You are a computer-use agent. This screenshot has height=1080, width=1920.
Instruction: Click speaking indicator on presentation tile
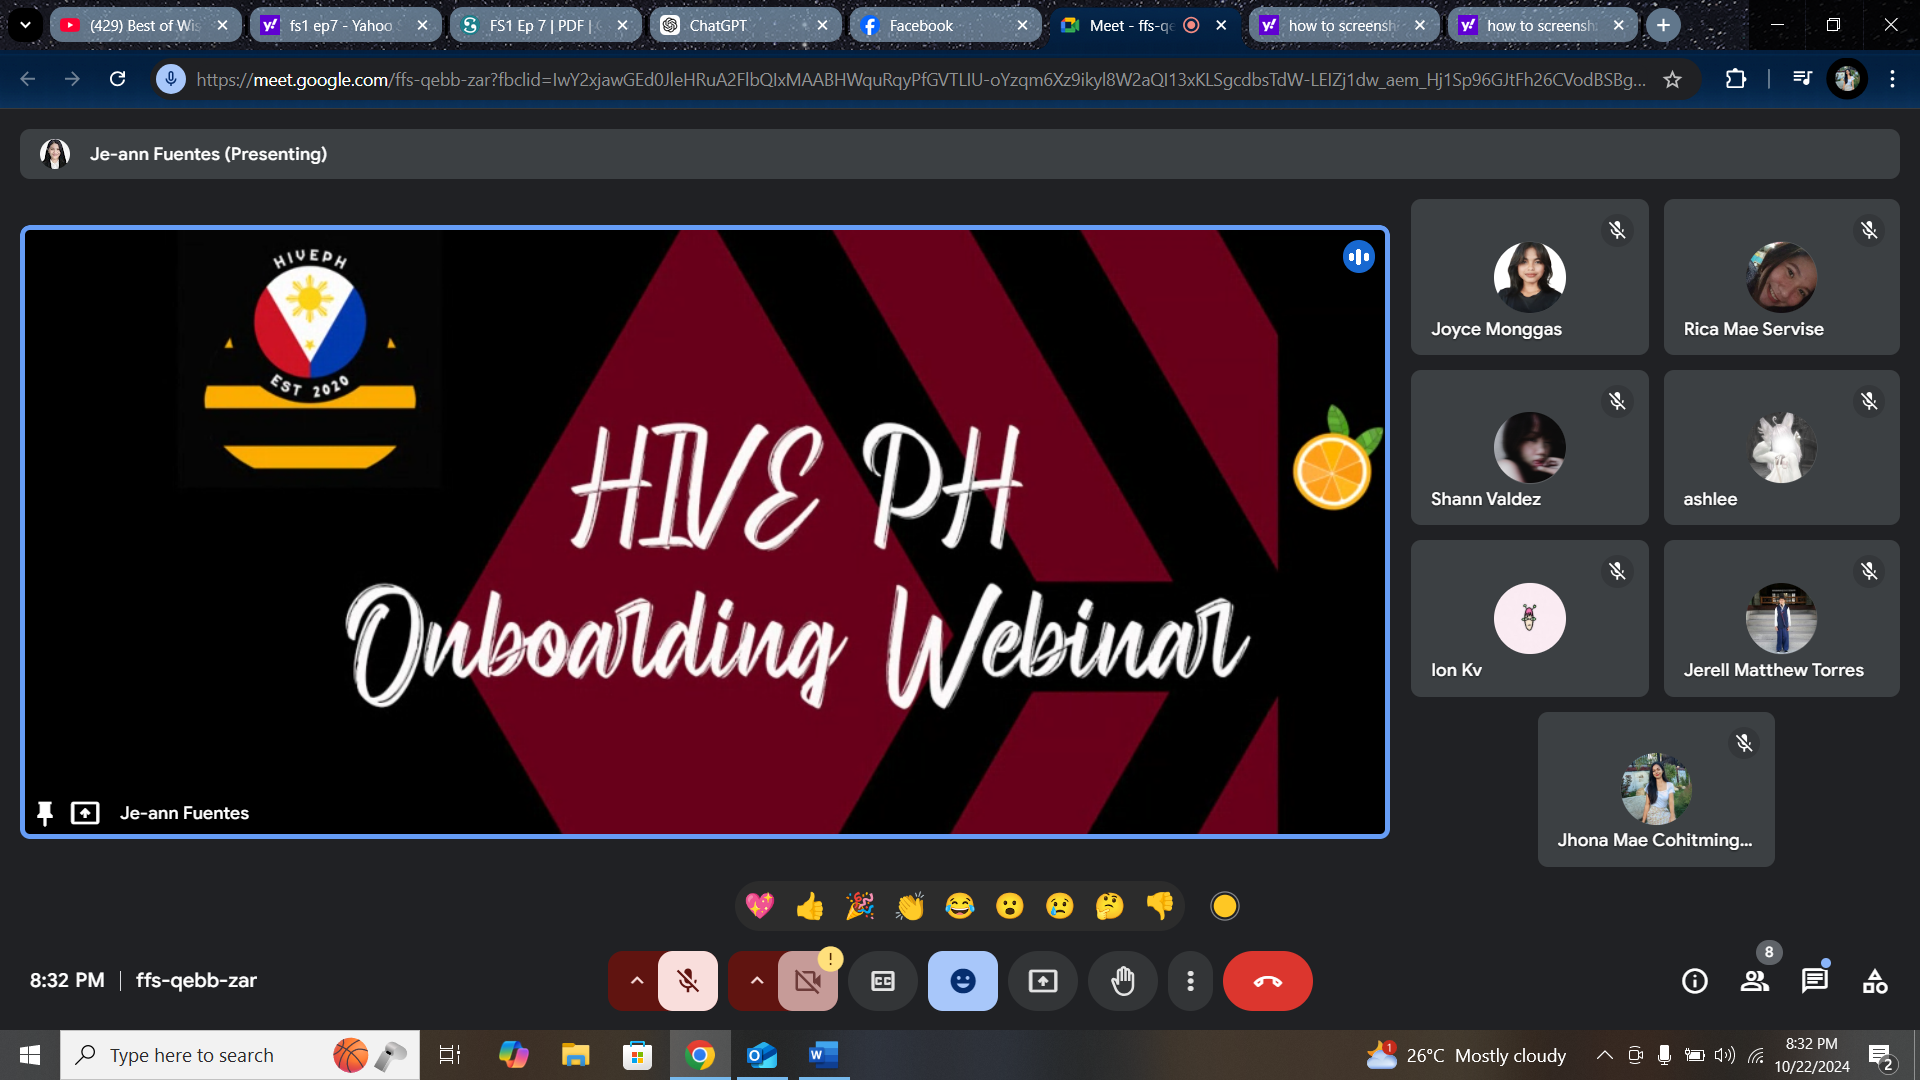click(x=1359, y=257)
